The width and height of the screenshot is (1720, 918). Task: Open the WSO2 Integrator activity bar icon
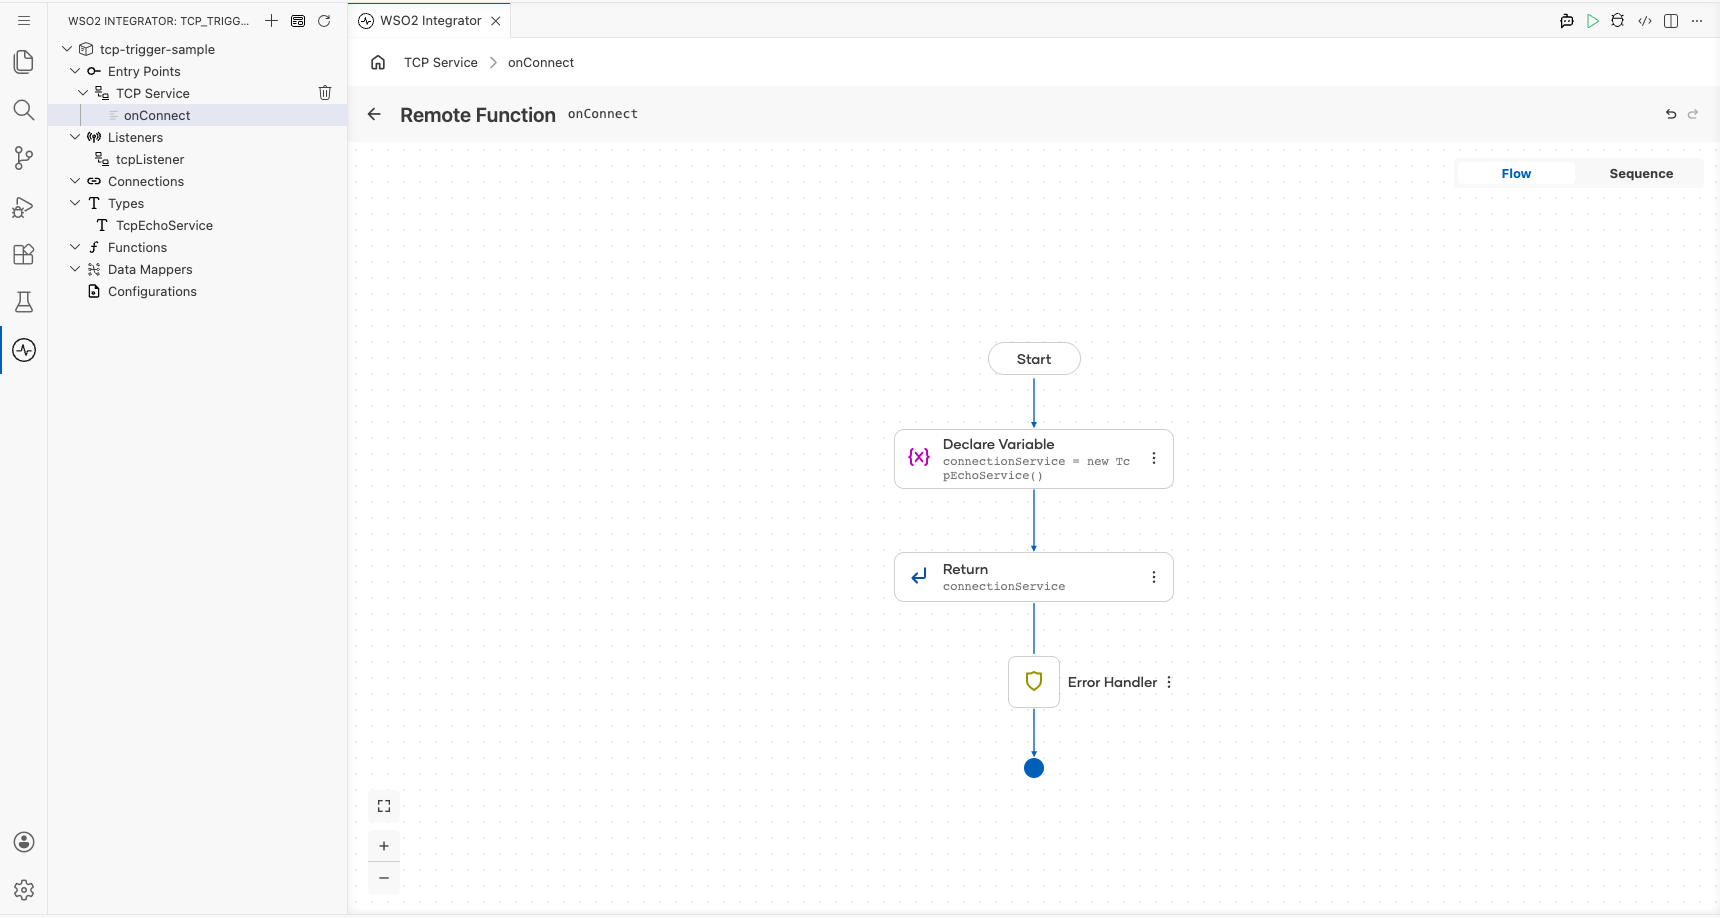24,350
